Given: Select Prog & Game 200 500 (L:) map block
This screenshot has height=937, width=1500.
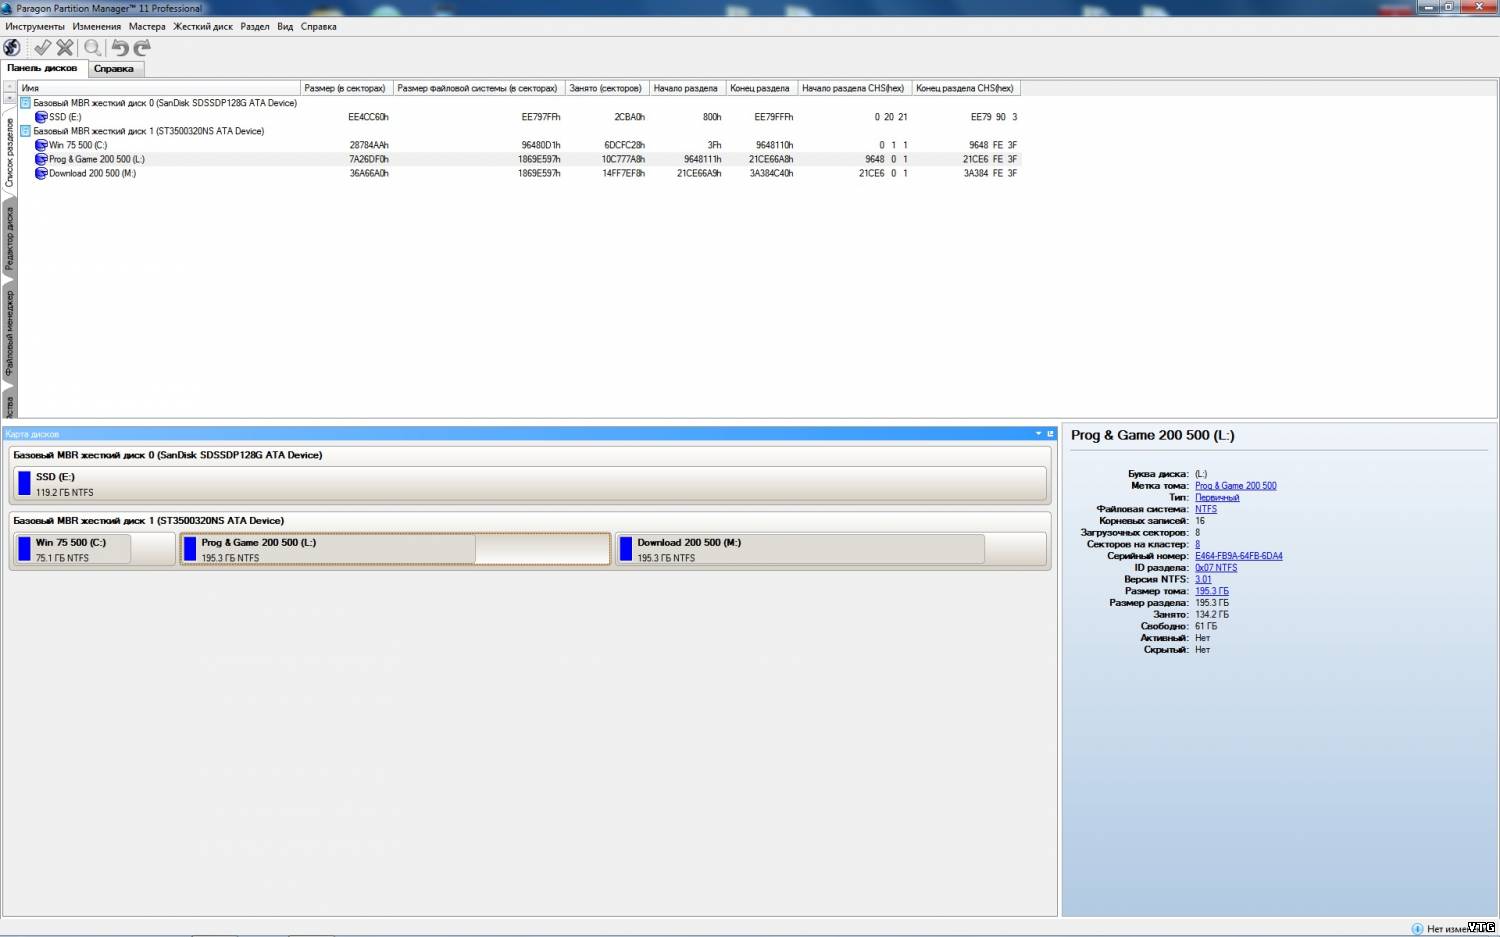Looking at the screenshot, I should click(x=395, y=549).
